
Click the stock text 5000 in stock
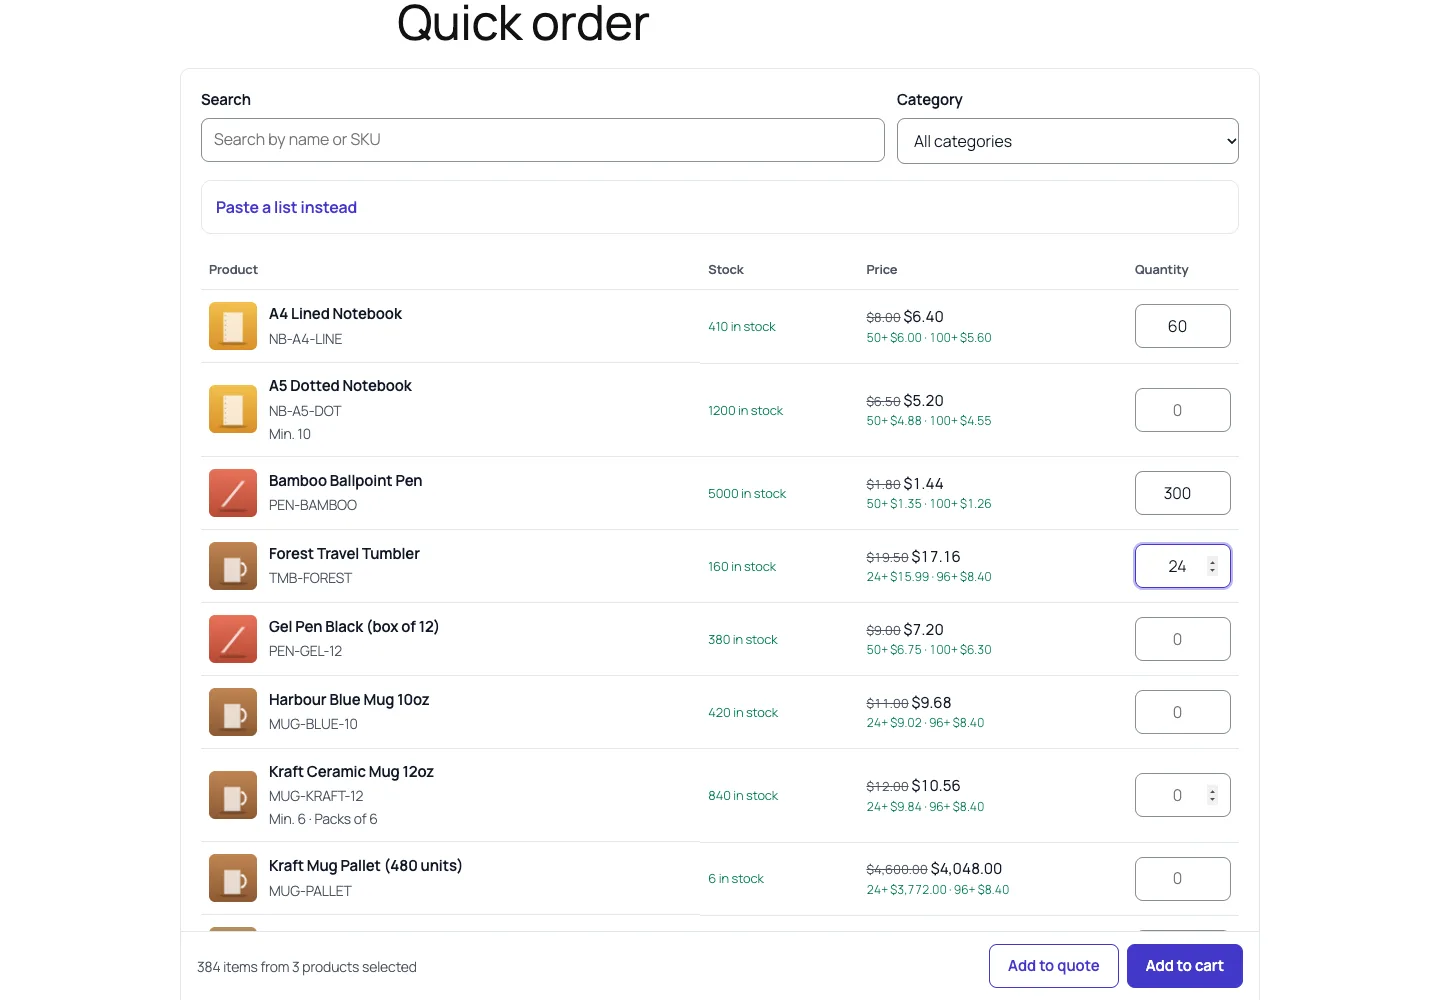(x=747, y=493)
